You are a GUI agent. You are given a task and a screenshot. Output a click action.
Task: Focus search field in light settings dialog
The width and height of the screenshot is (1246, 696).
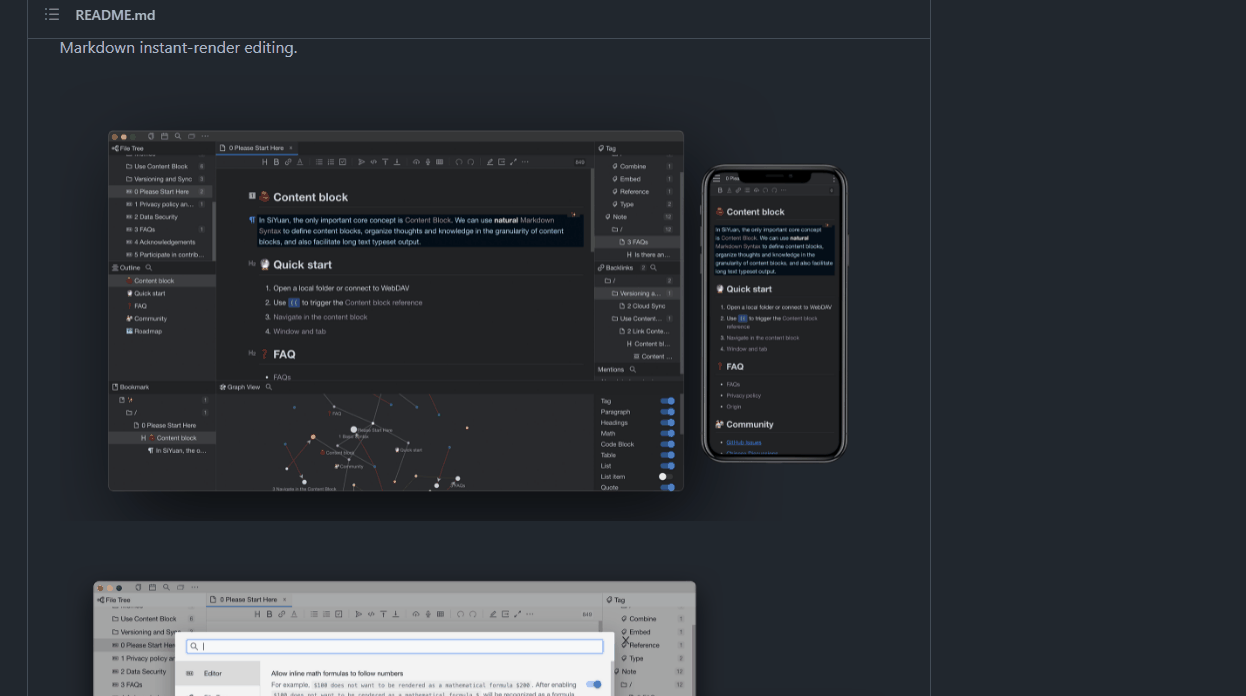[x=395, y=646]
